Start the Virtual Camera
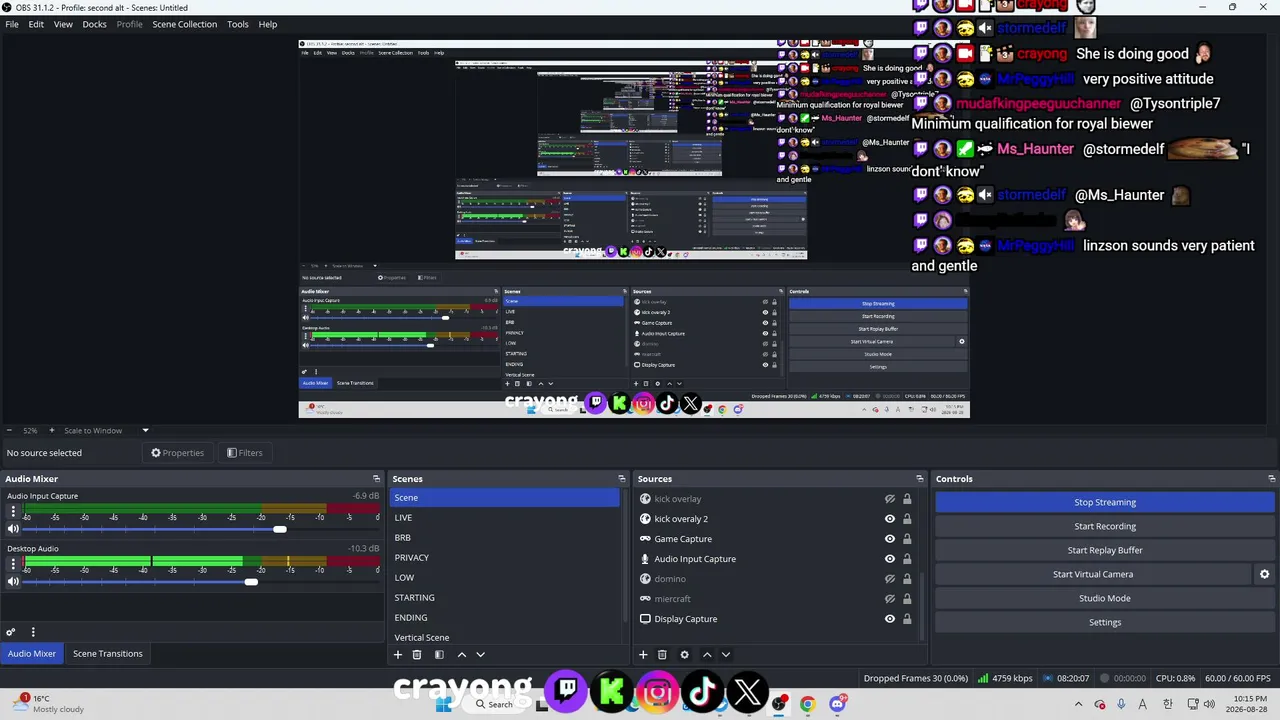 [1093, 574]
